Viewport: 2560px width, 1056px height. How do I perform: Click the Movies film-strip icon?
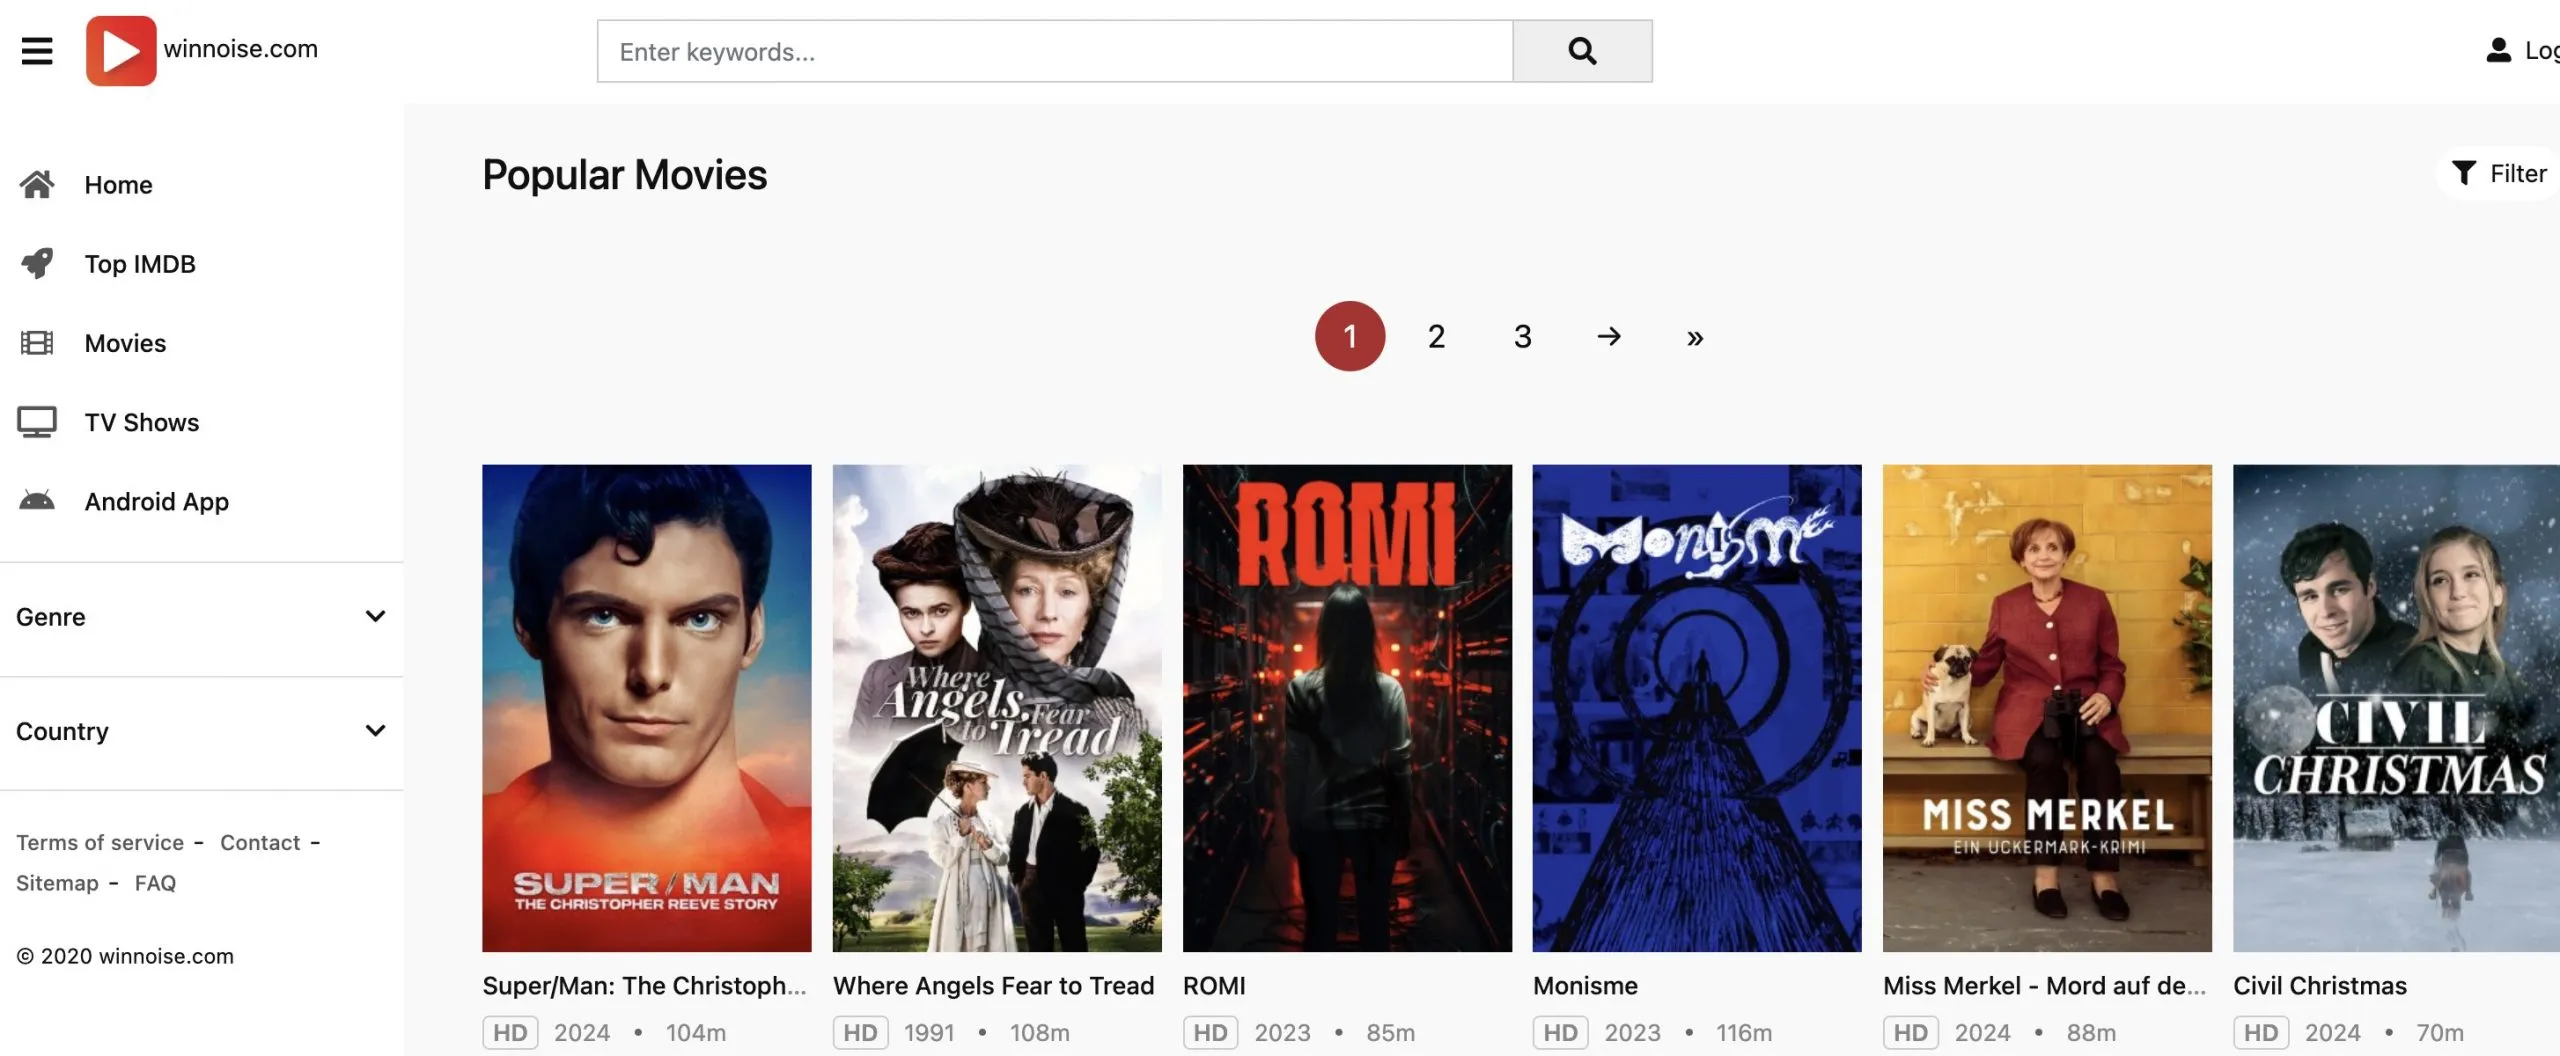[37, 342]
